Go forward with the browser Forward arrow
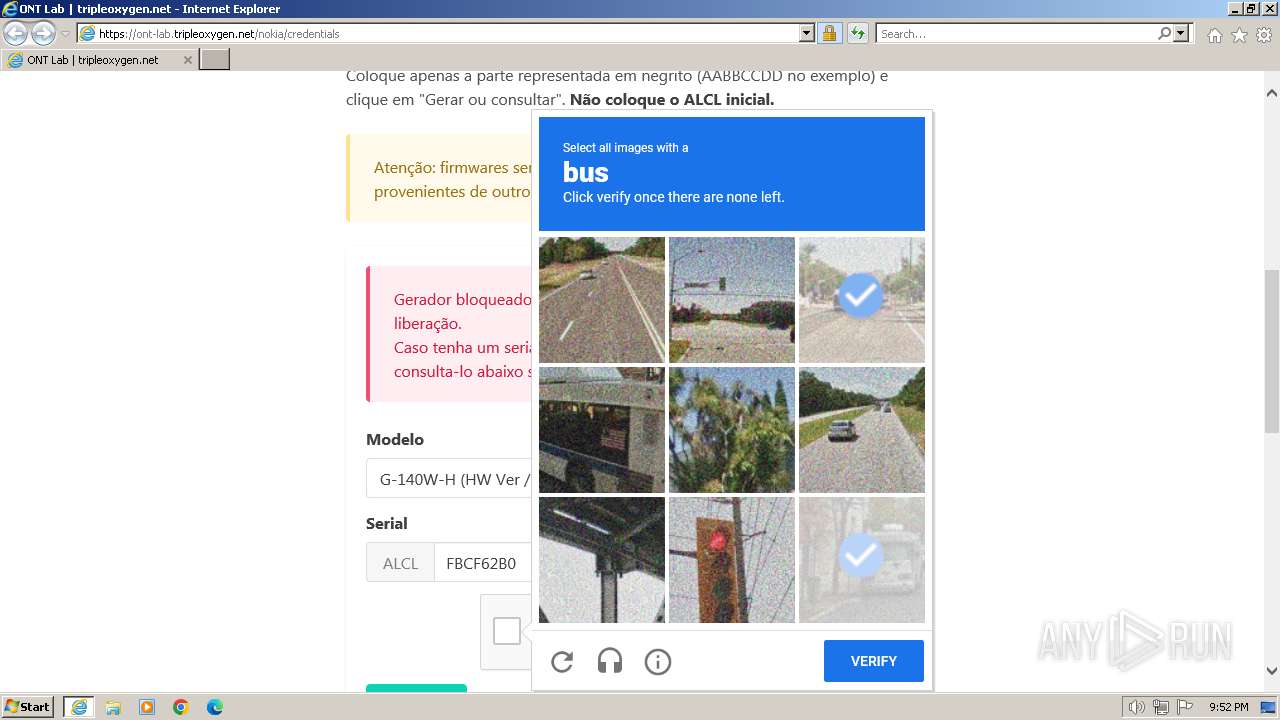This screenshot has height=720, width=1280. coord(43,33)
